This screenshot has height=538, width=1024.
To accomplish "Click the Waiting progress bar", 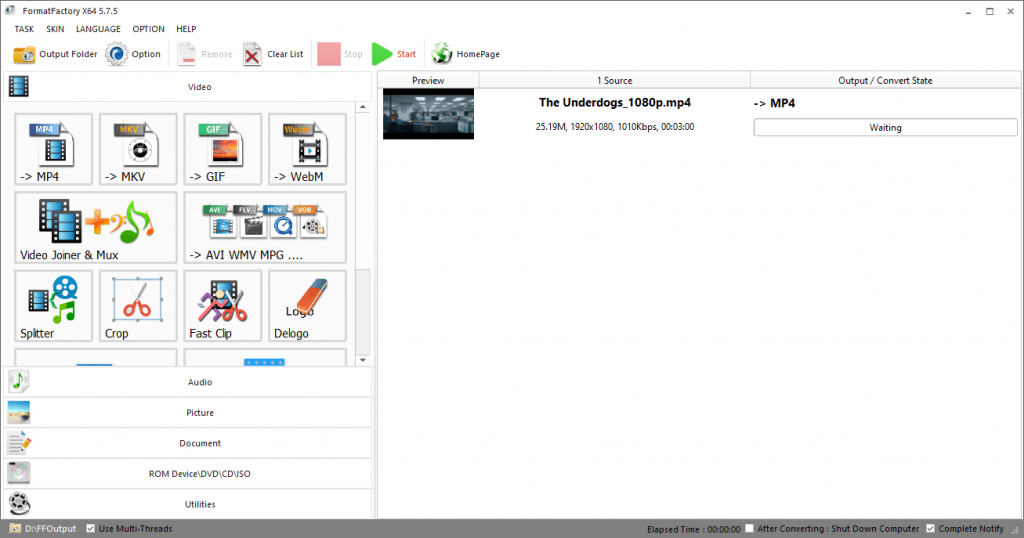I will (x=886, y=127).
